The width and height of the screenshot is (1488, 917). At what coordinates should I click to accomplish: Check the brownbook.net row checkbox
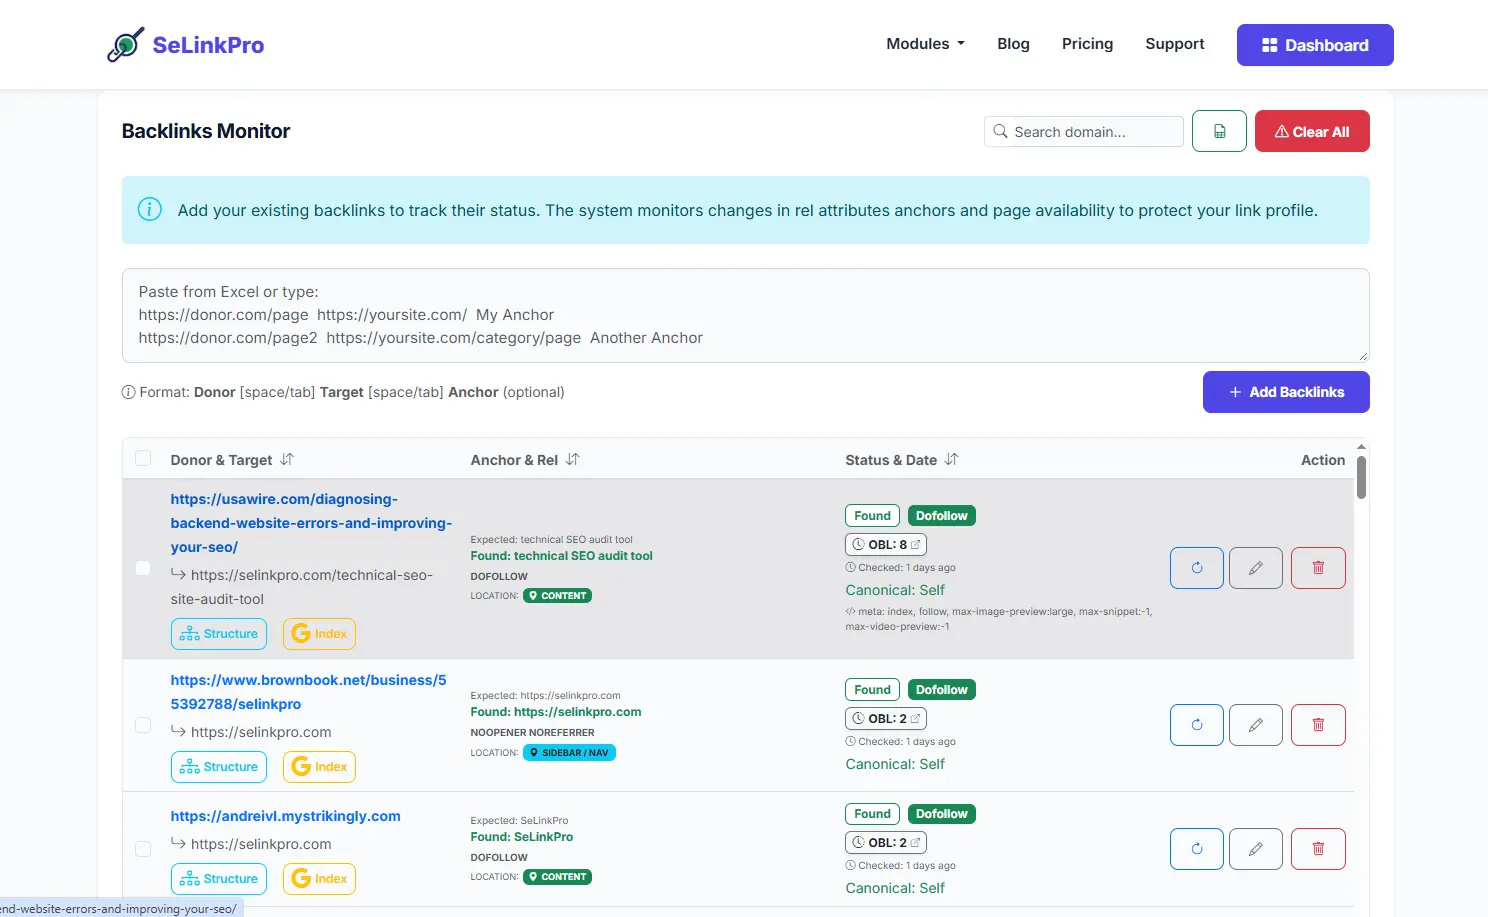pos(143,725)
